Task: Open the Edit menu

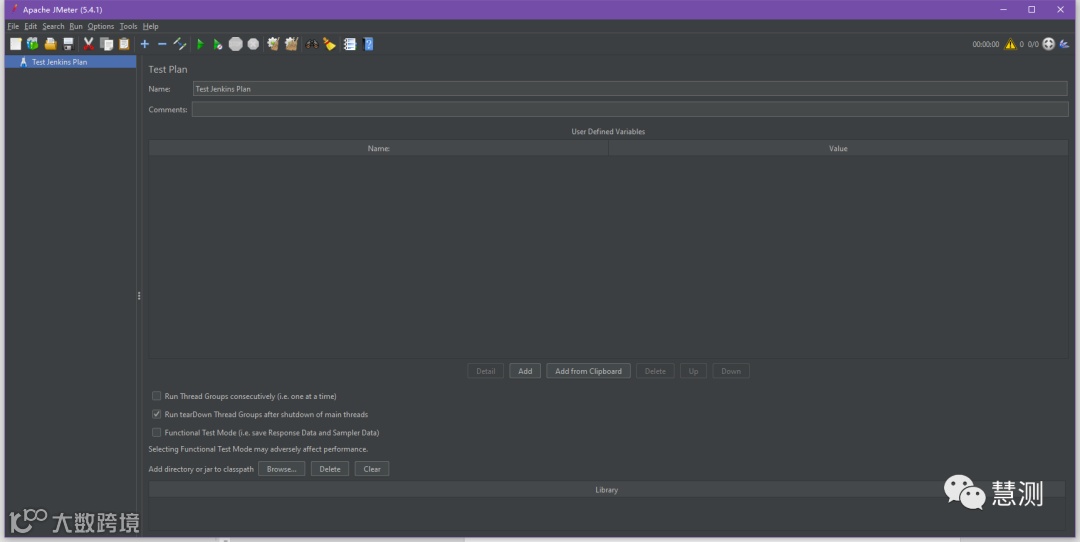Action: tap(30, 26)
